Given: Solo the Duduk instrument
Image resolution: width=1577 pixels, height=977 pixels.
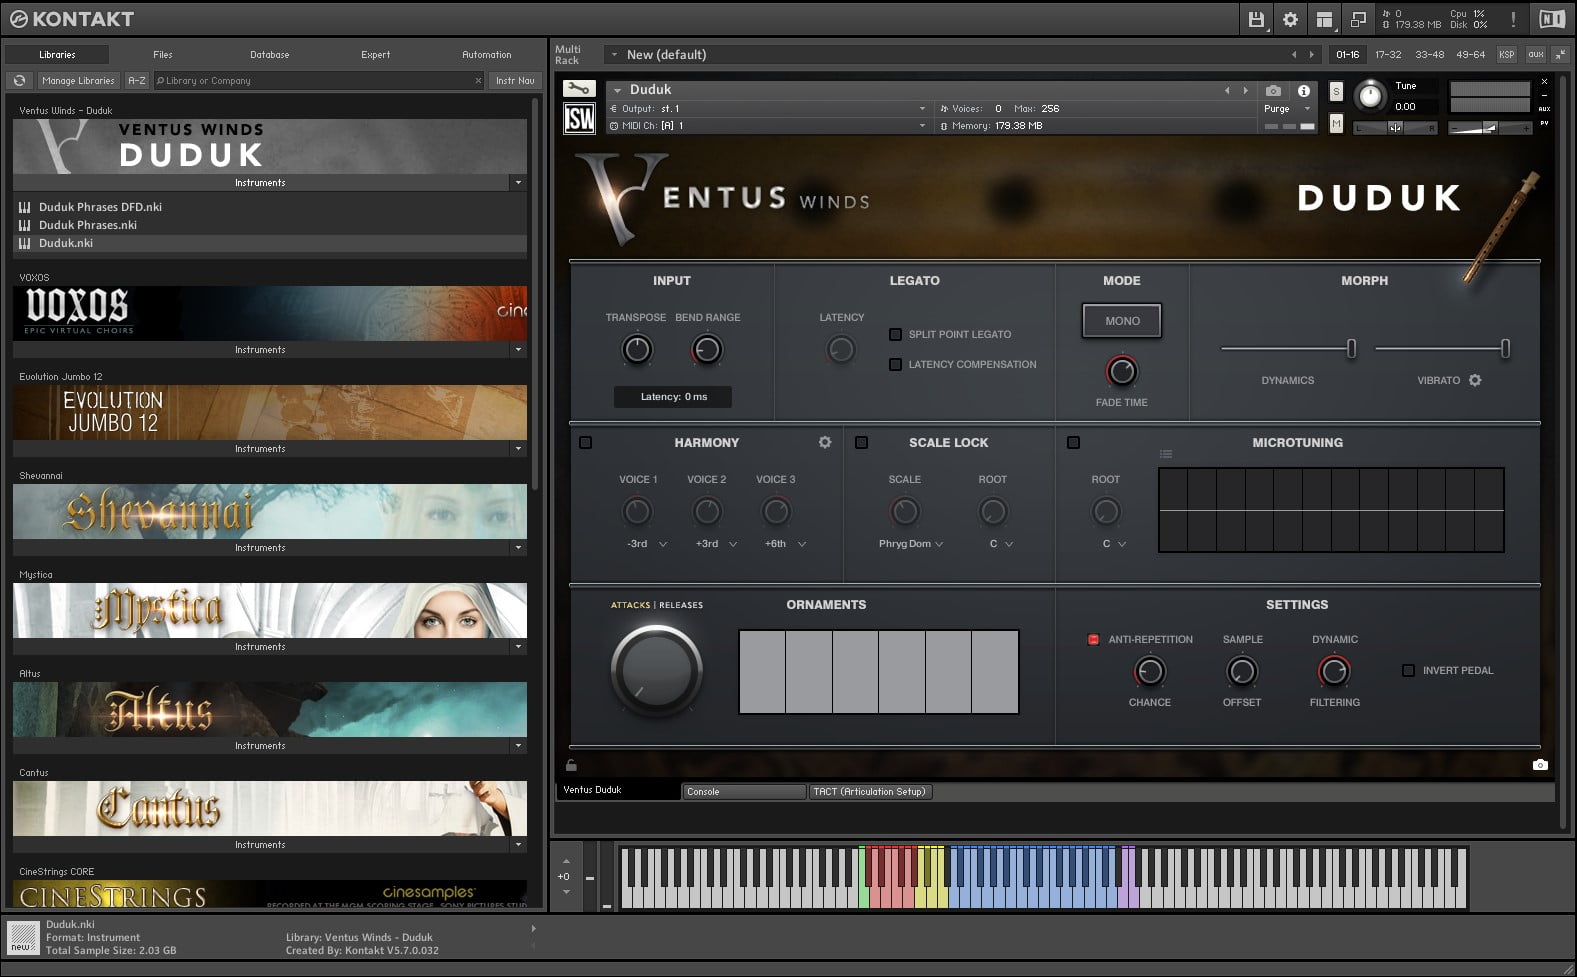Looking at the screenshot, I should [1336, 91].
